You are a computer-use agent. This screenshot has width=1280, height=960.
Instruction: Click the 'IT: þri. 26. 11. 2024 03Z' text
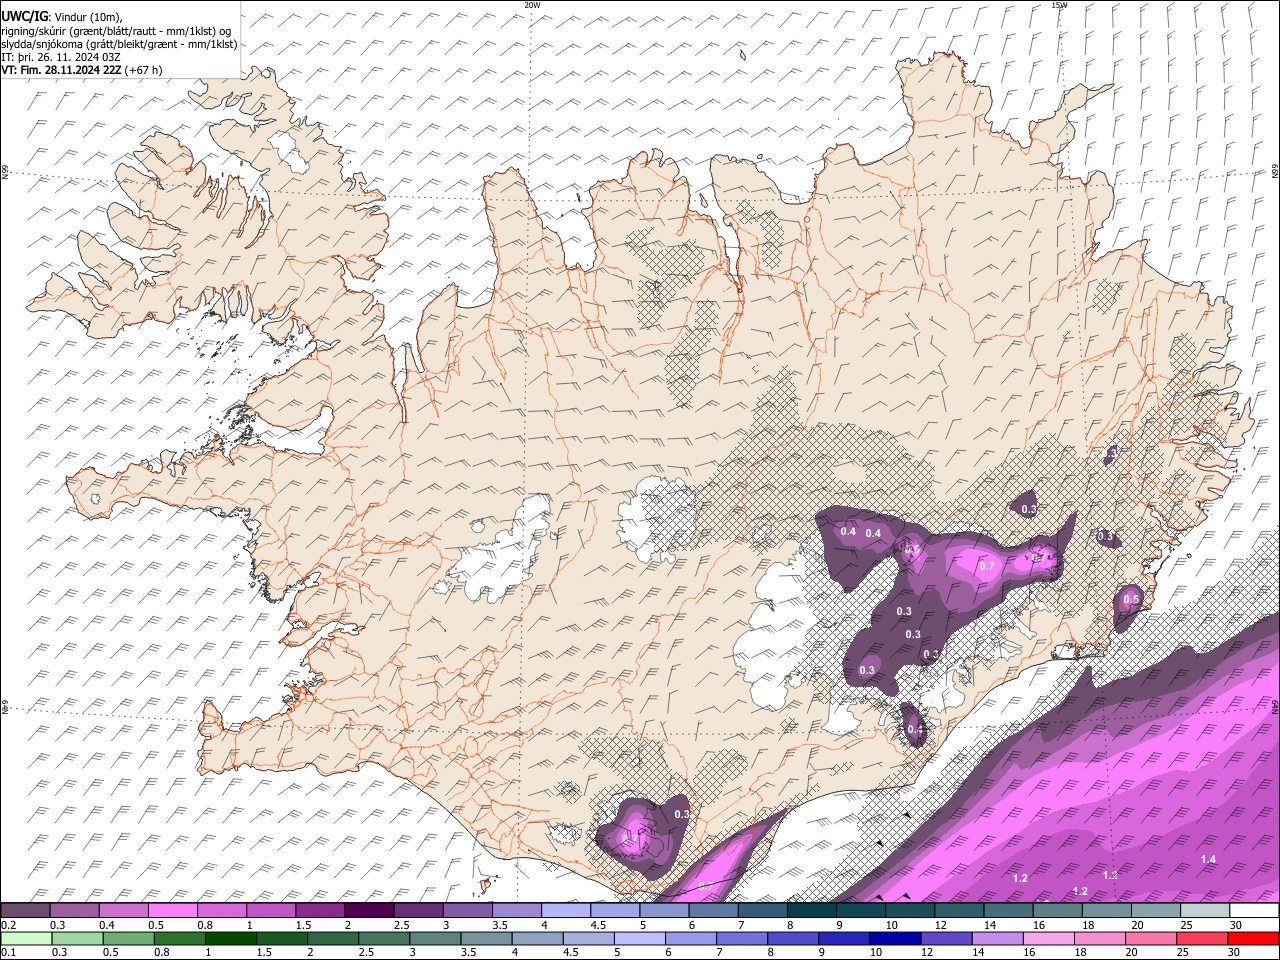tap(62, 57)
